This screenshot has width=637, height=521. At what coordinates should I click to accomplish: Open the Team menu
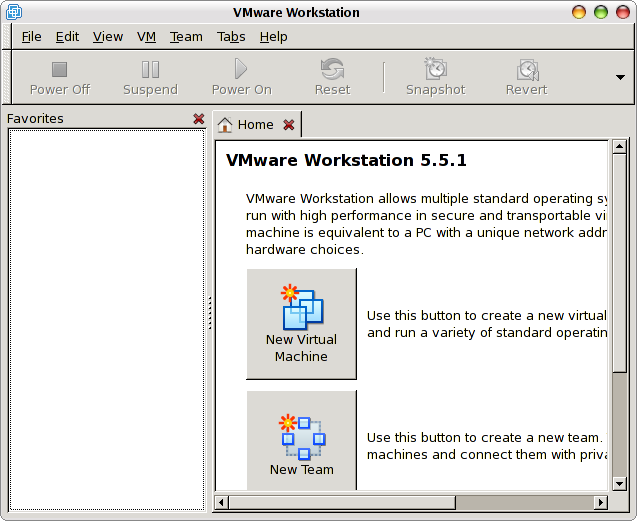(x=186, y=37)
